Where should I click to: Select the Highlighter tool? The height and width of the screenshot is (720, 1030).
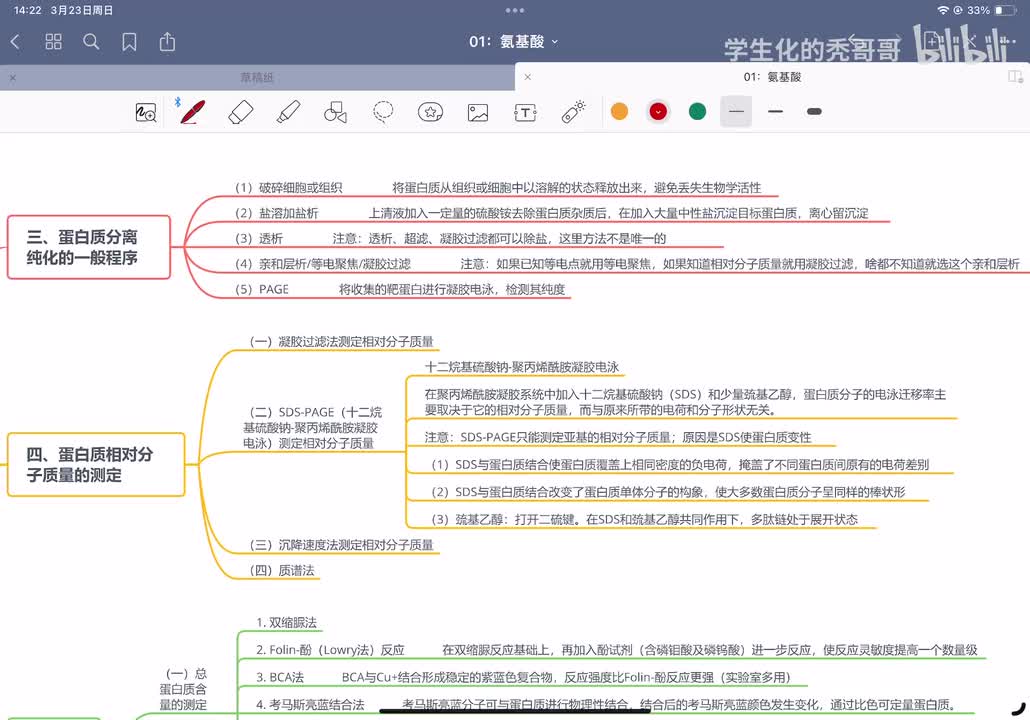click(288, 112)
